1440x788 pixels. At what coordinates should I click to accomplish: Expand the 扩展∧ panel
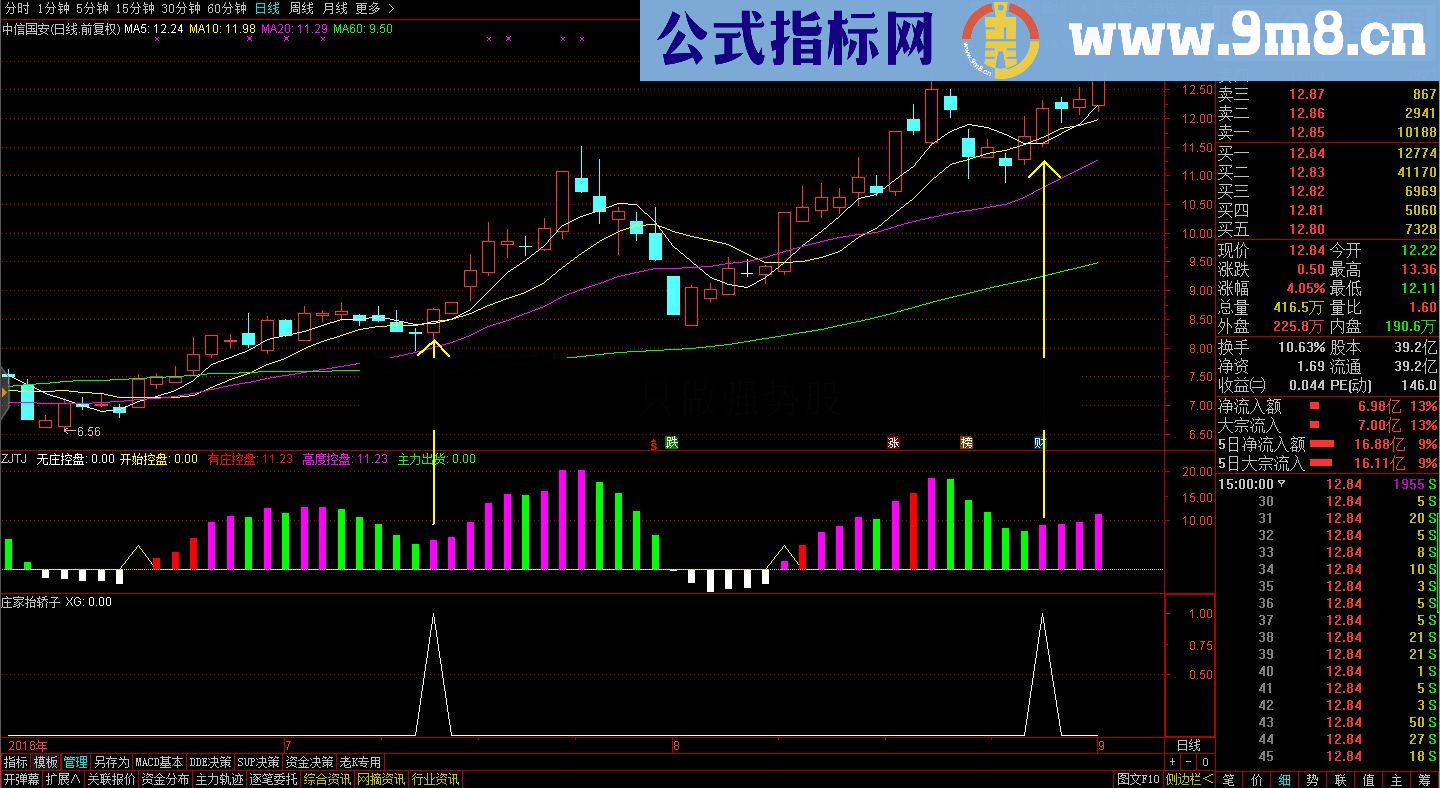pos(61,779)
